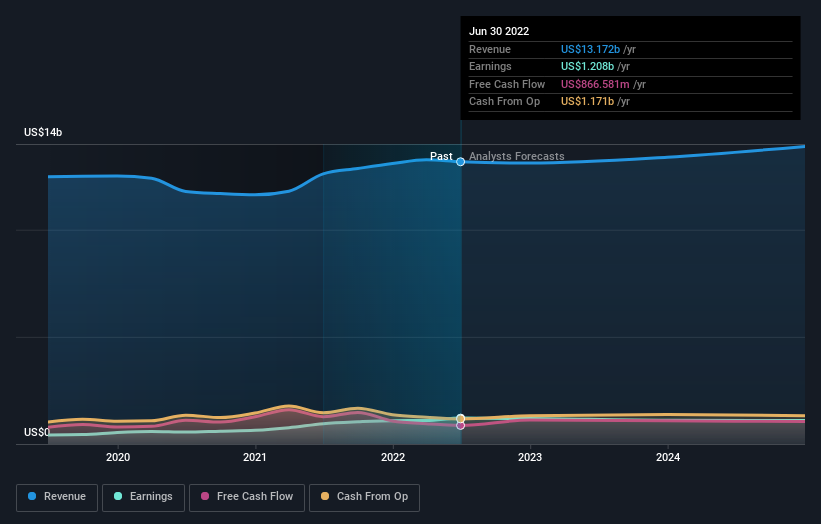
Task: Click the tooltip 'Earnings' row label
Action: pos(490,66)
